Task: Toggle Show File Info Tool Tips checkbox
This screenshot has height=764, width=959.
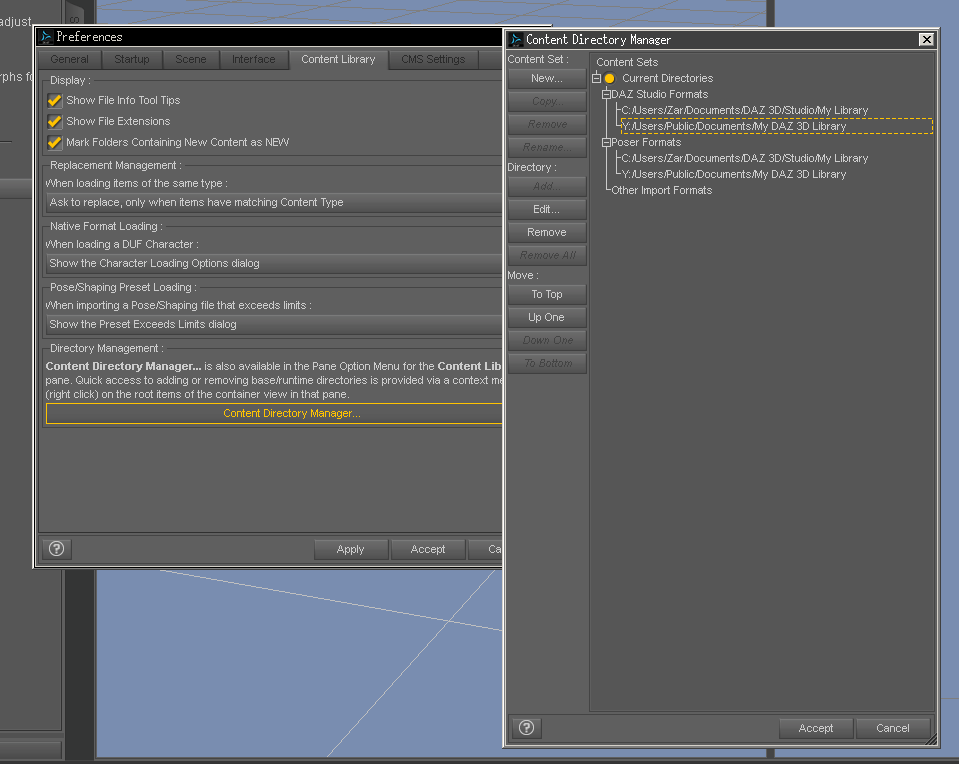Action: pos(54,100)
